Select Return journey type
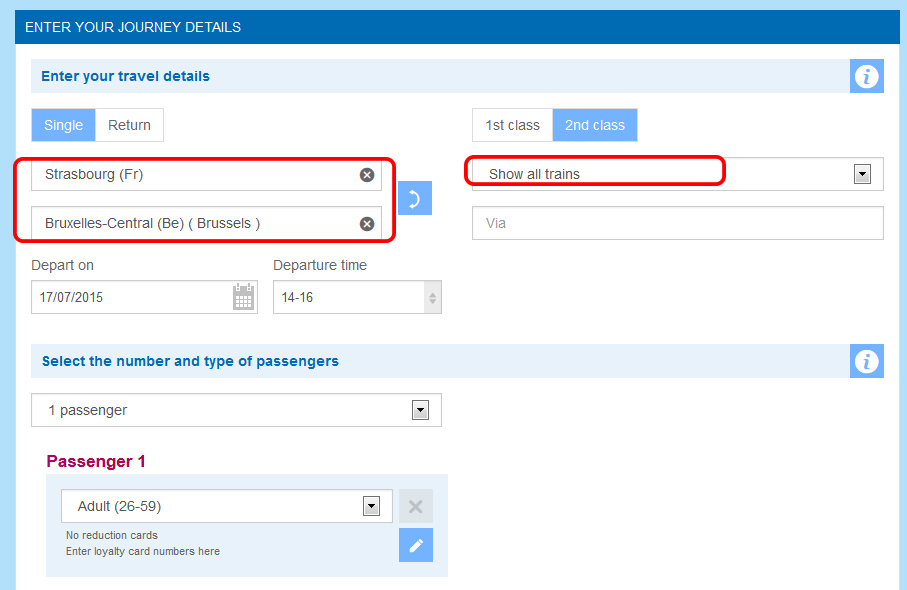Screen dimensions: 907x590 (x=129, y=125)
